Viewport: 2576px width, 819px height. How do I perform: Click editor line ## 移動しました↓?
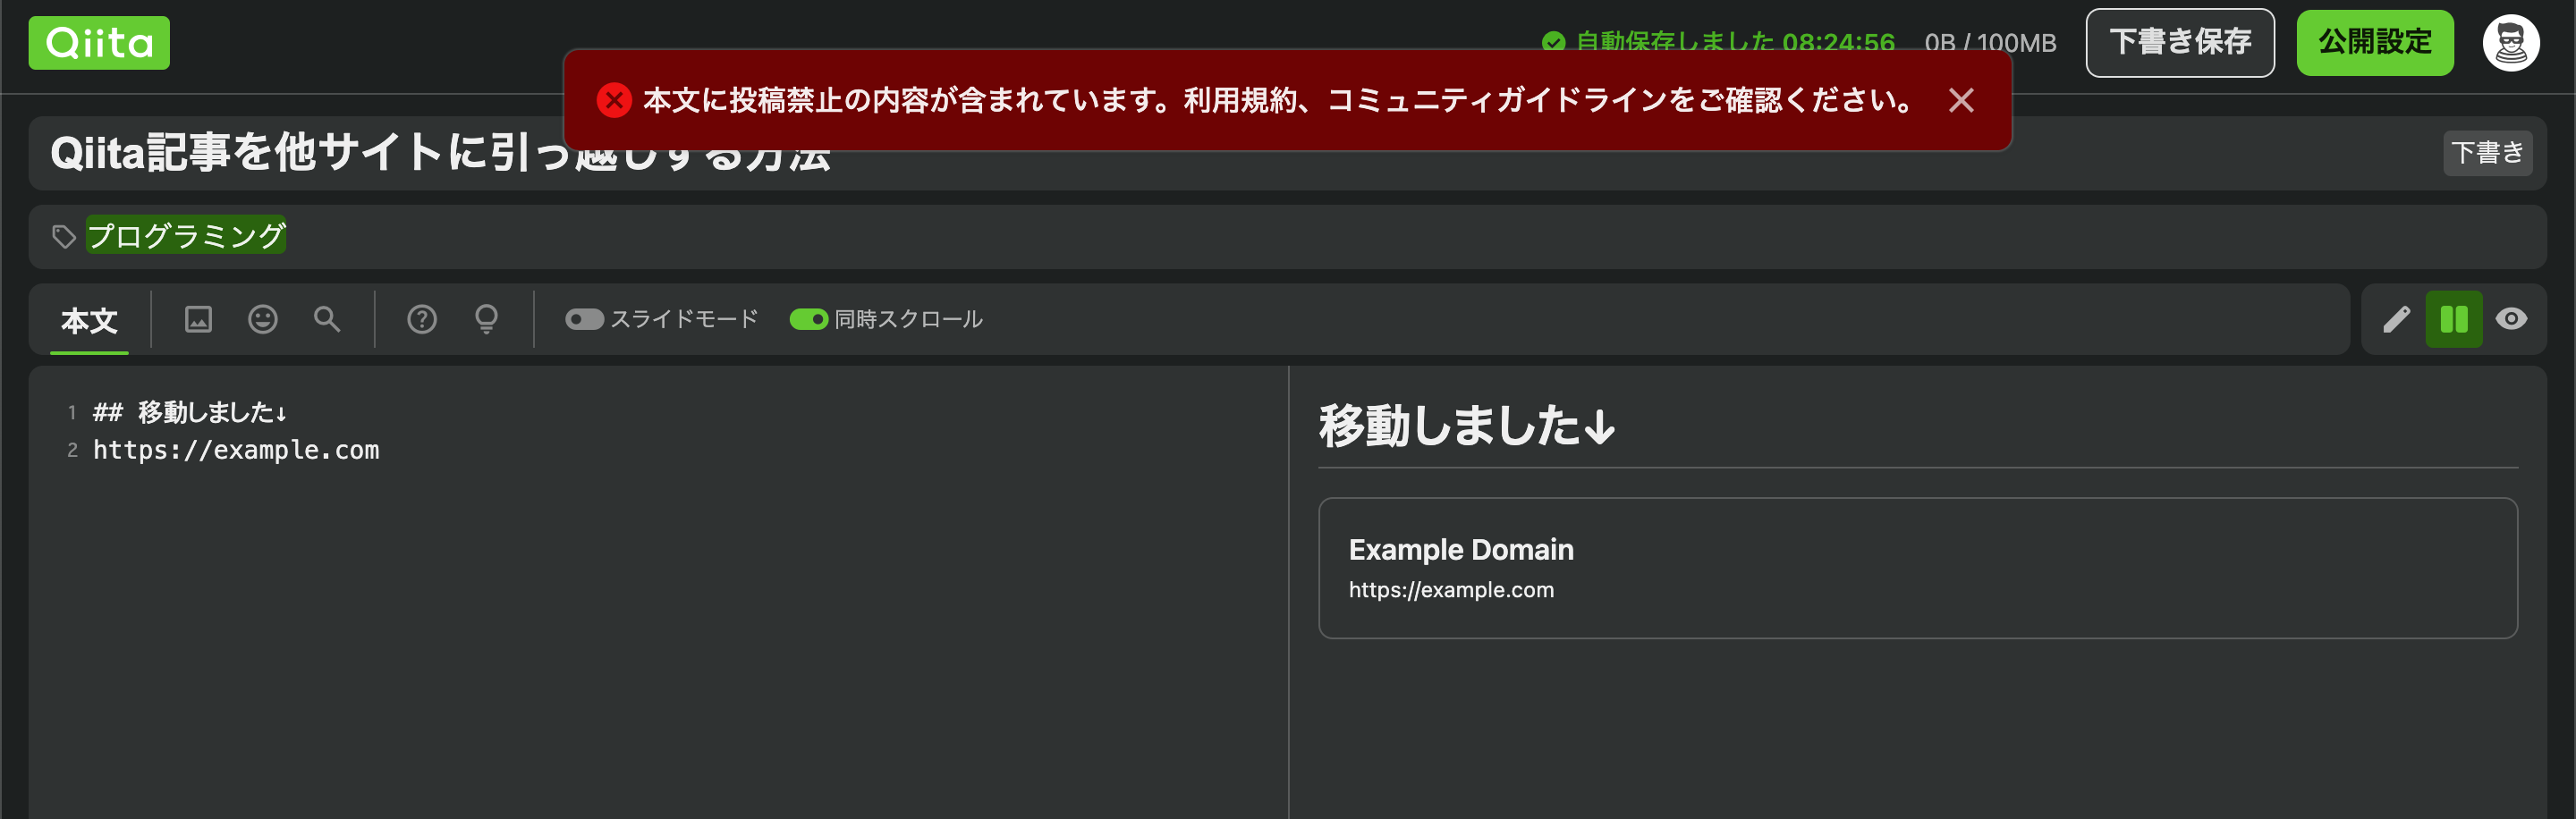click(190, 412)
